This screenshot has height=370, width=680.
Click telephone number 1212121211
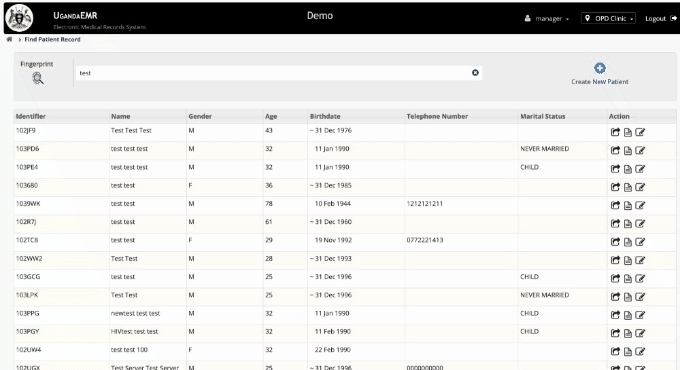pyautogui.click(x=425, y=203)
